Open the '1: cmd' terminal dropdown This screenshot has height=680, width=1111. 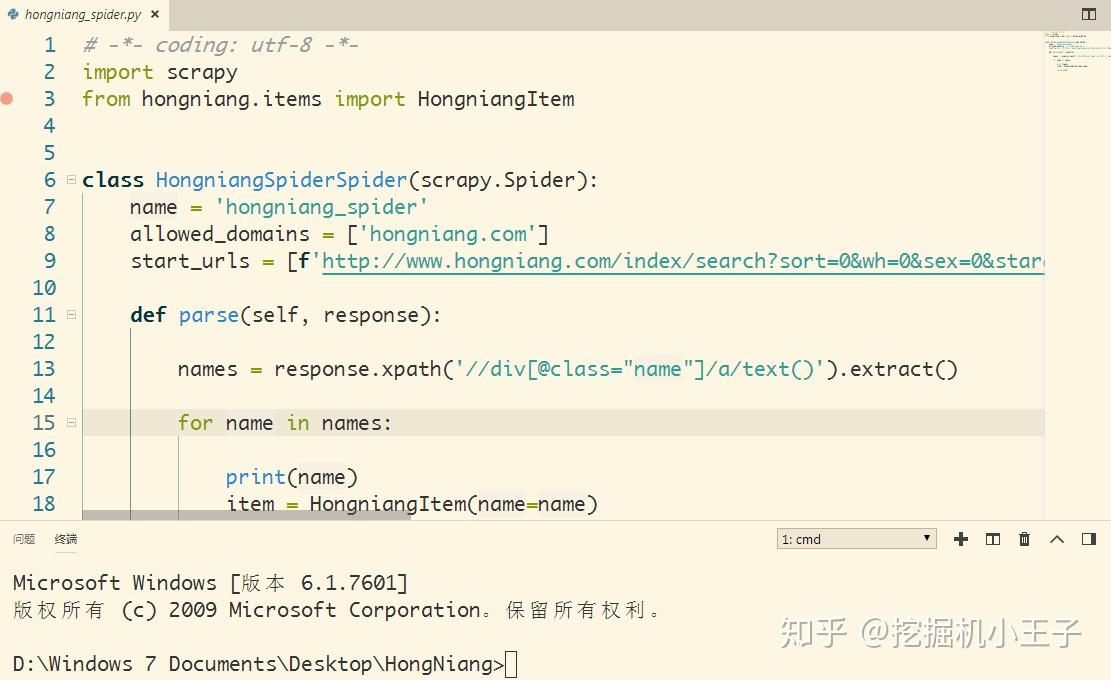click(857, 539)
